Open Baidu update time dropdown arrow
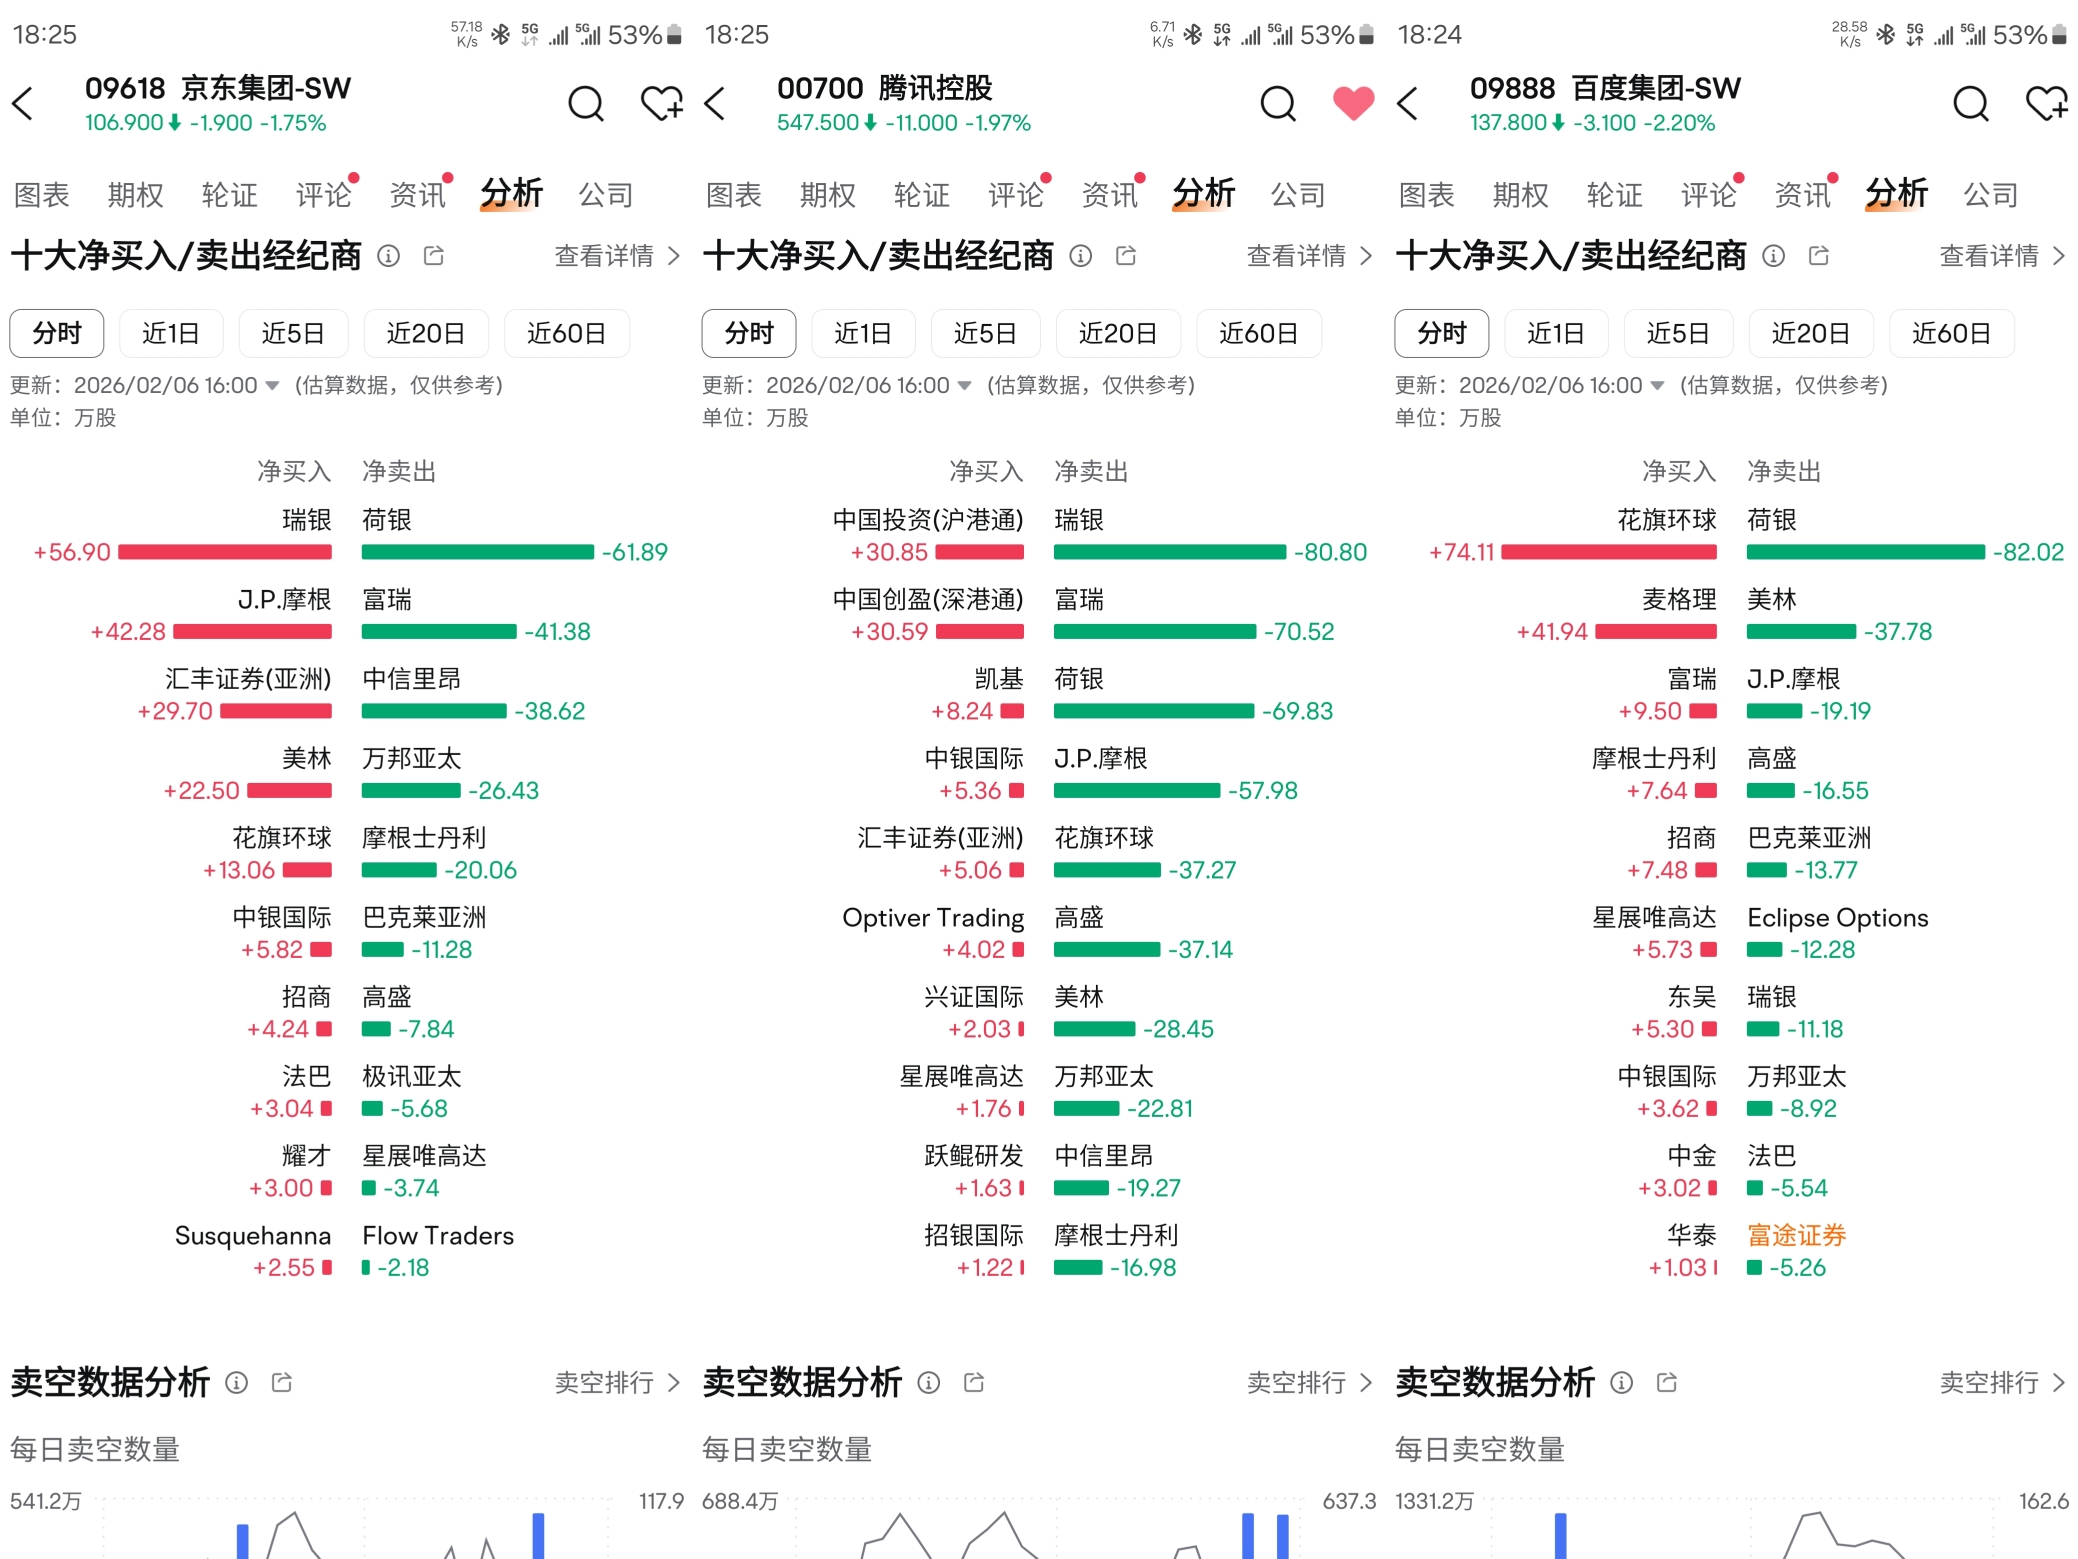This screenshot has height=1559, width=2078. (1657, 386)
